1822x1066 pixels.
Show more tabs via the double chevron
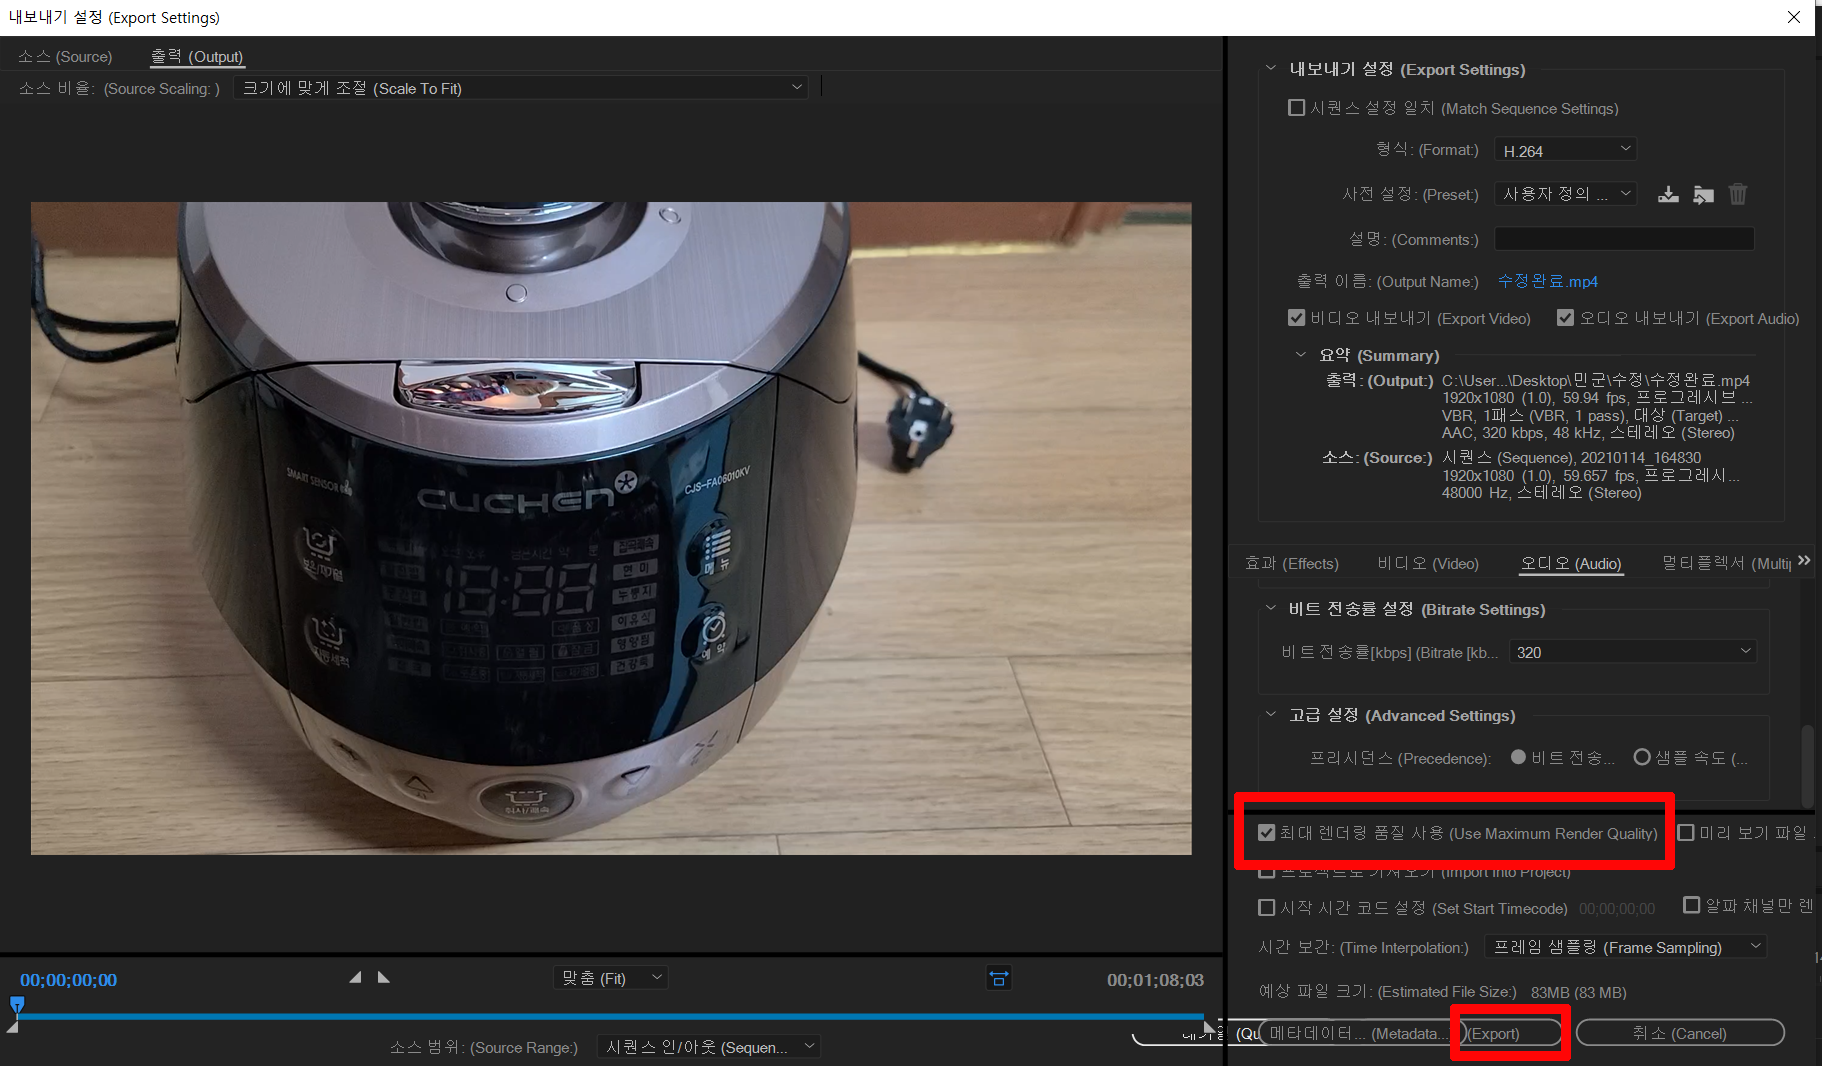[1804, 561]
